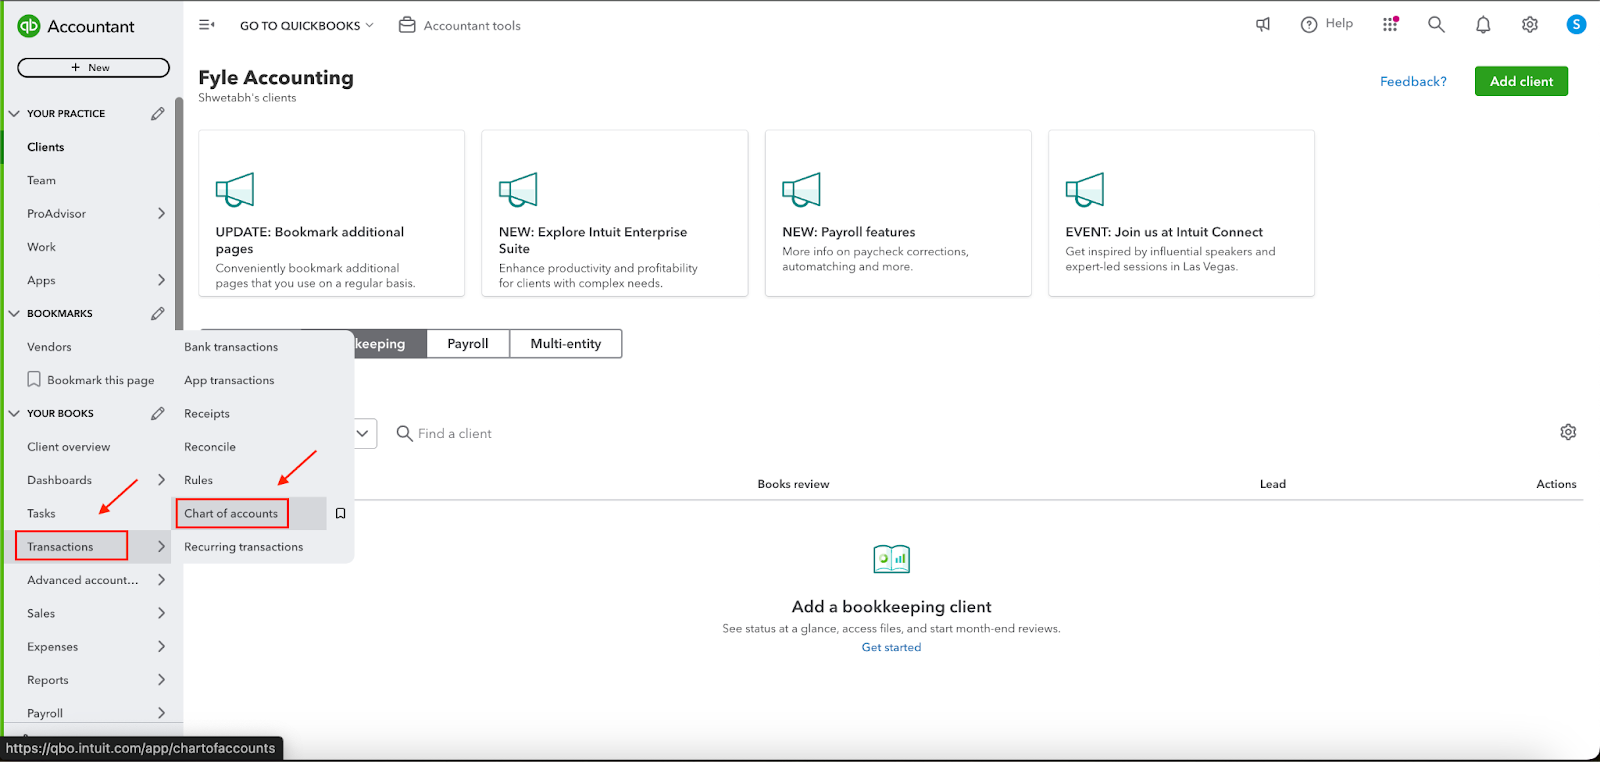
Task: Open Clients in sidebar
Action: (x=46, y=147)
